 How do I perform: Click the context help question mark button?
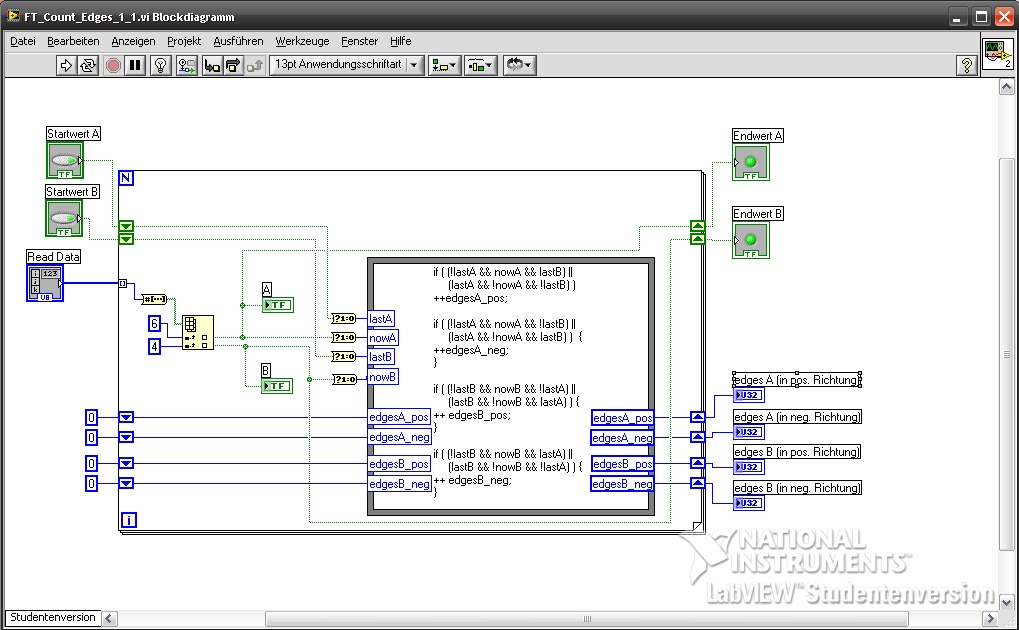tap(966, 65)
